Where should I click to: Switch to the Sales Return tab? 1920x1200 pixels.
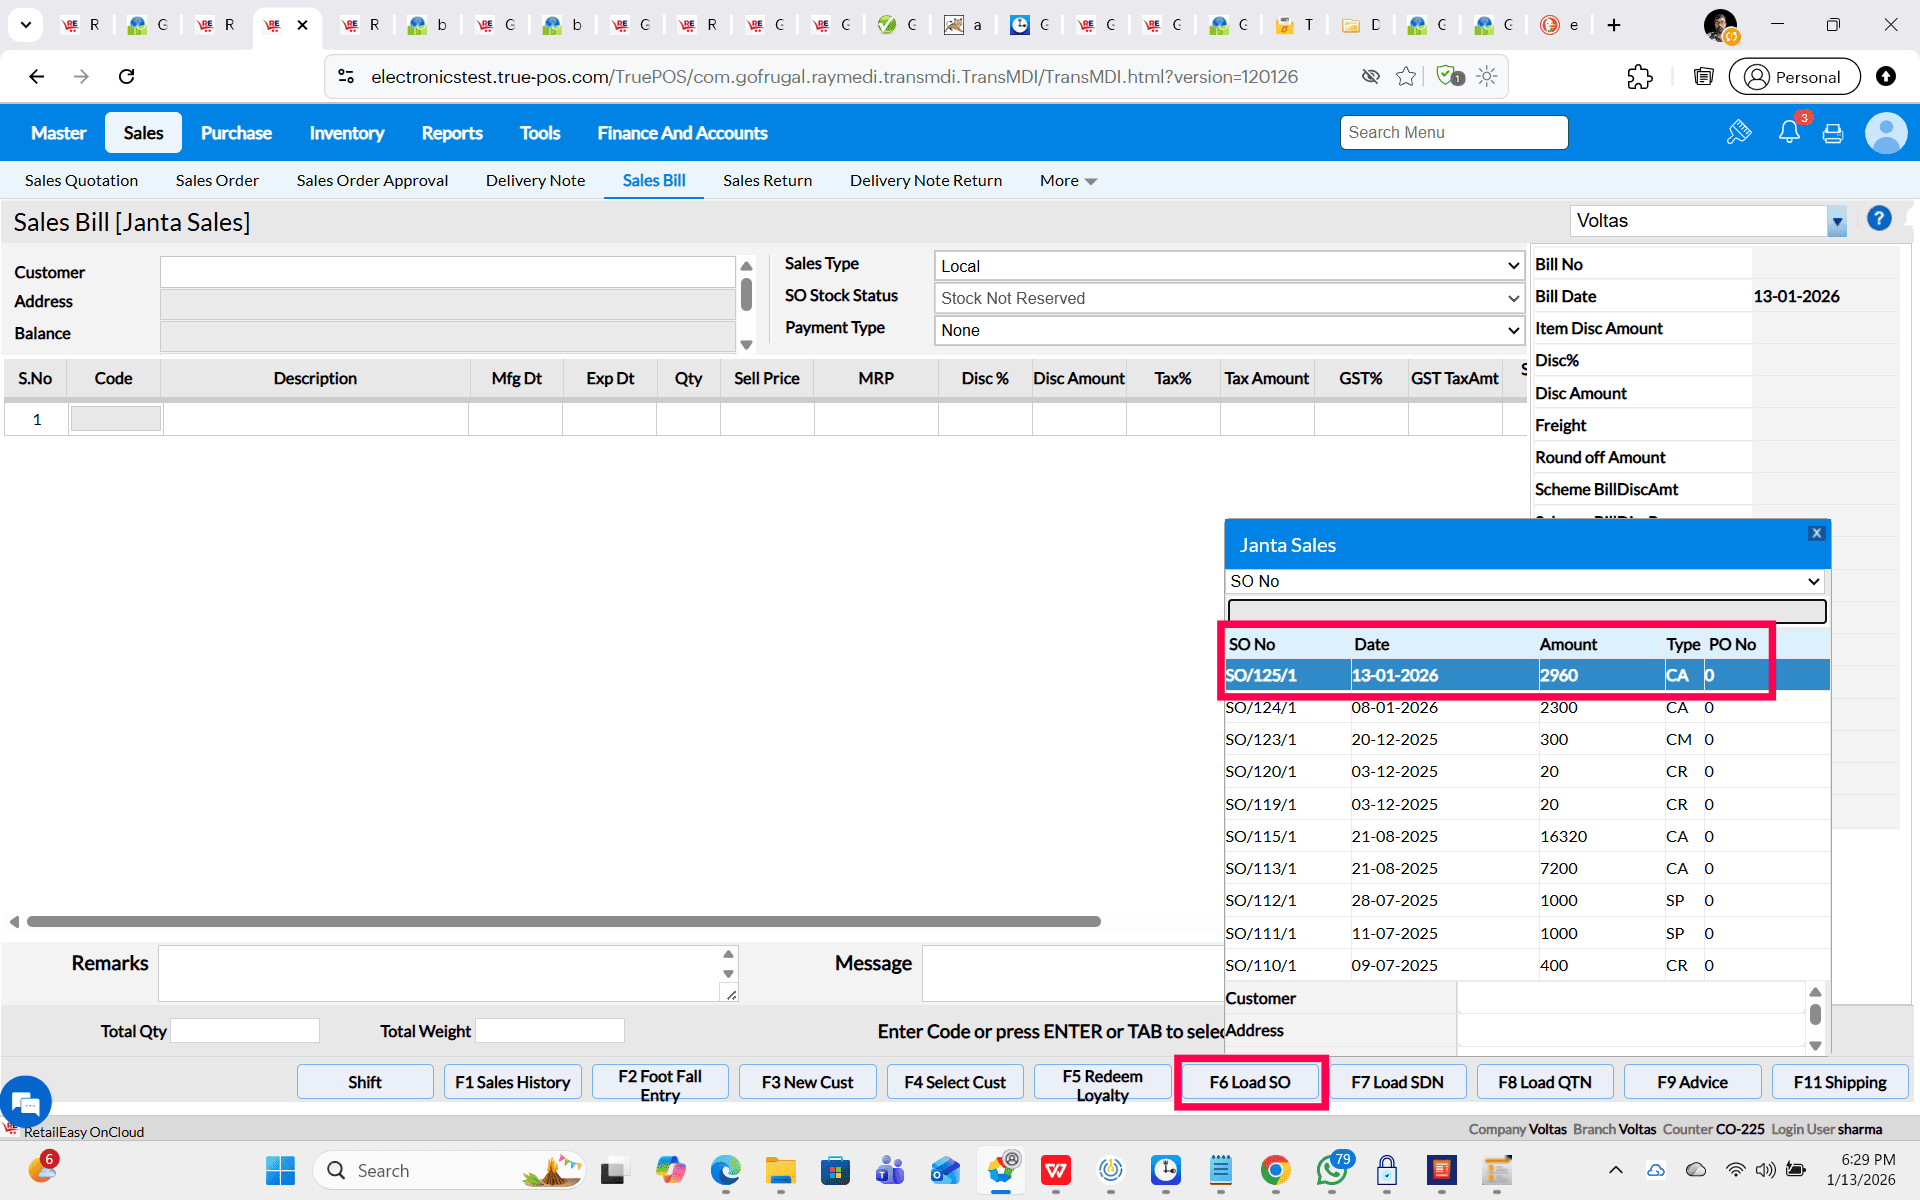click(x=767, y=181)
